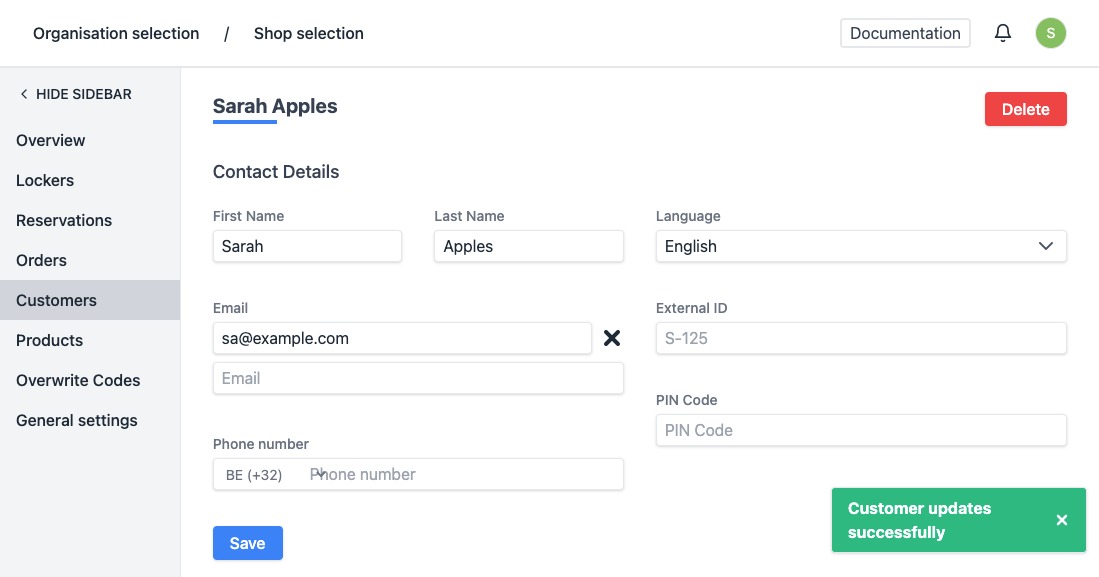Image resolution: width=1099 pixels, height=577 pixels.
Task: Open the Lockers section
Action: [45, 180]
